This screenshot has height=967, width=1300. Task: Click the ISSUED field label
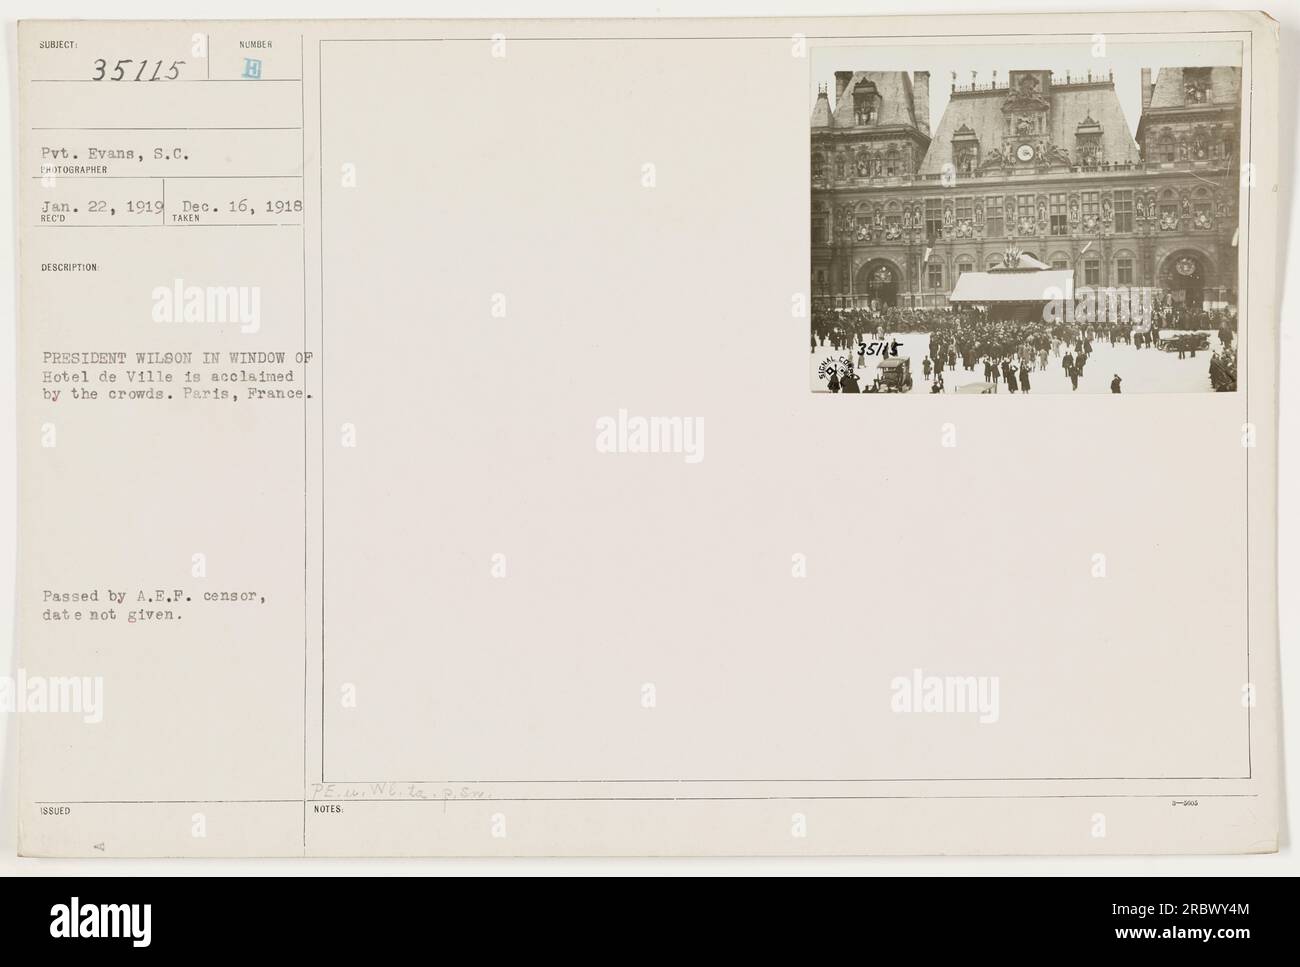[56, 811]
